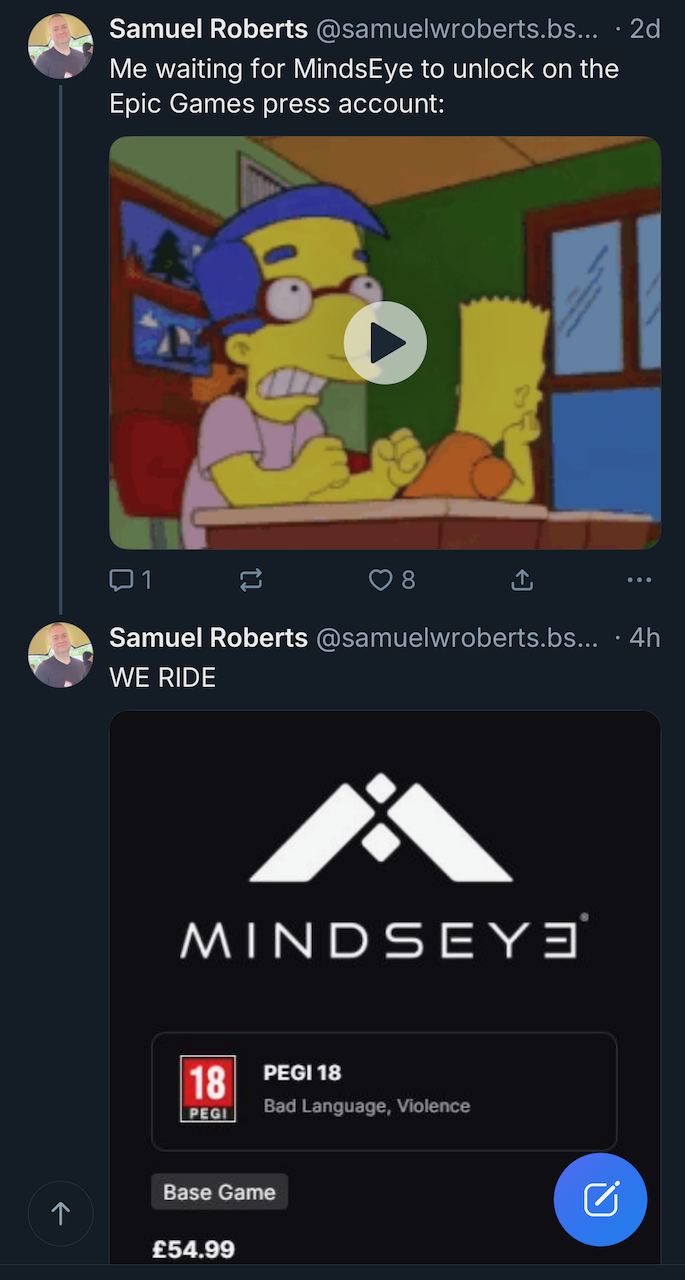This screenshot has width=685, height=1280.
Task: Jump back to top with arrow button
Action: [61, 1214]
